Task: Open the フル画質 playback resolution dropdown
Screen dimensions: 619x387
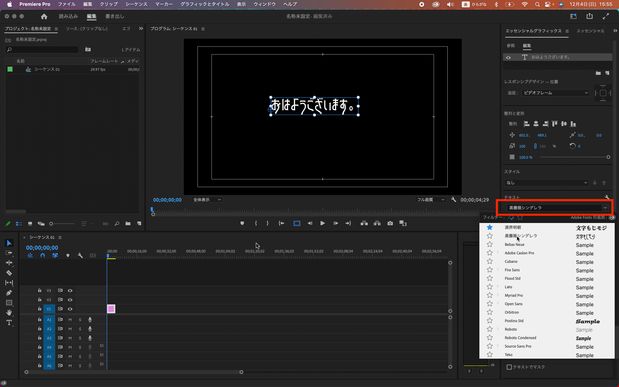Action: (x=431, y=200)
